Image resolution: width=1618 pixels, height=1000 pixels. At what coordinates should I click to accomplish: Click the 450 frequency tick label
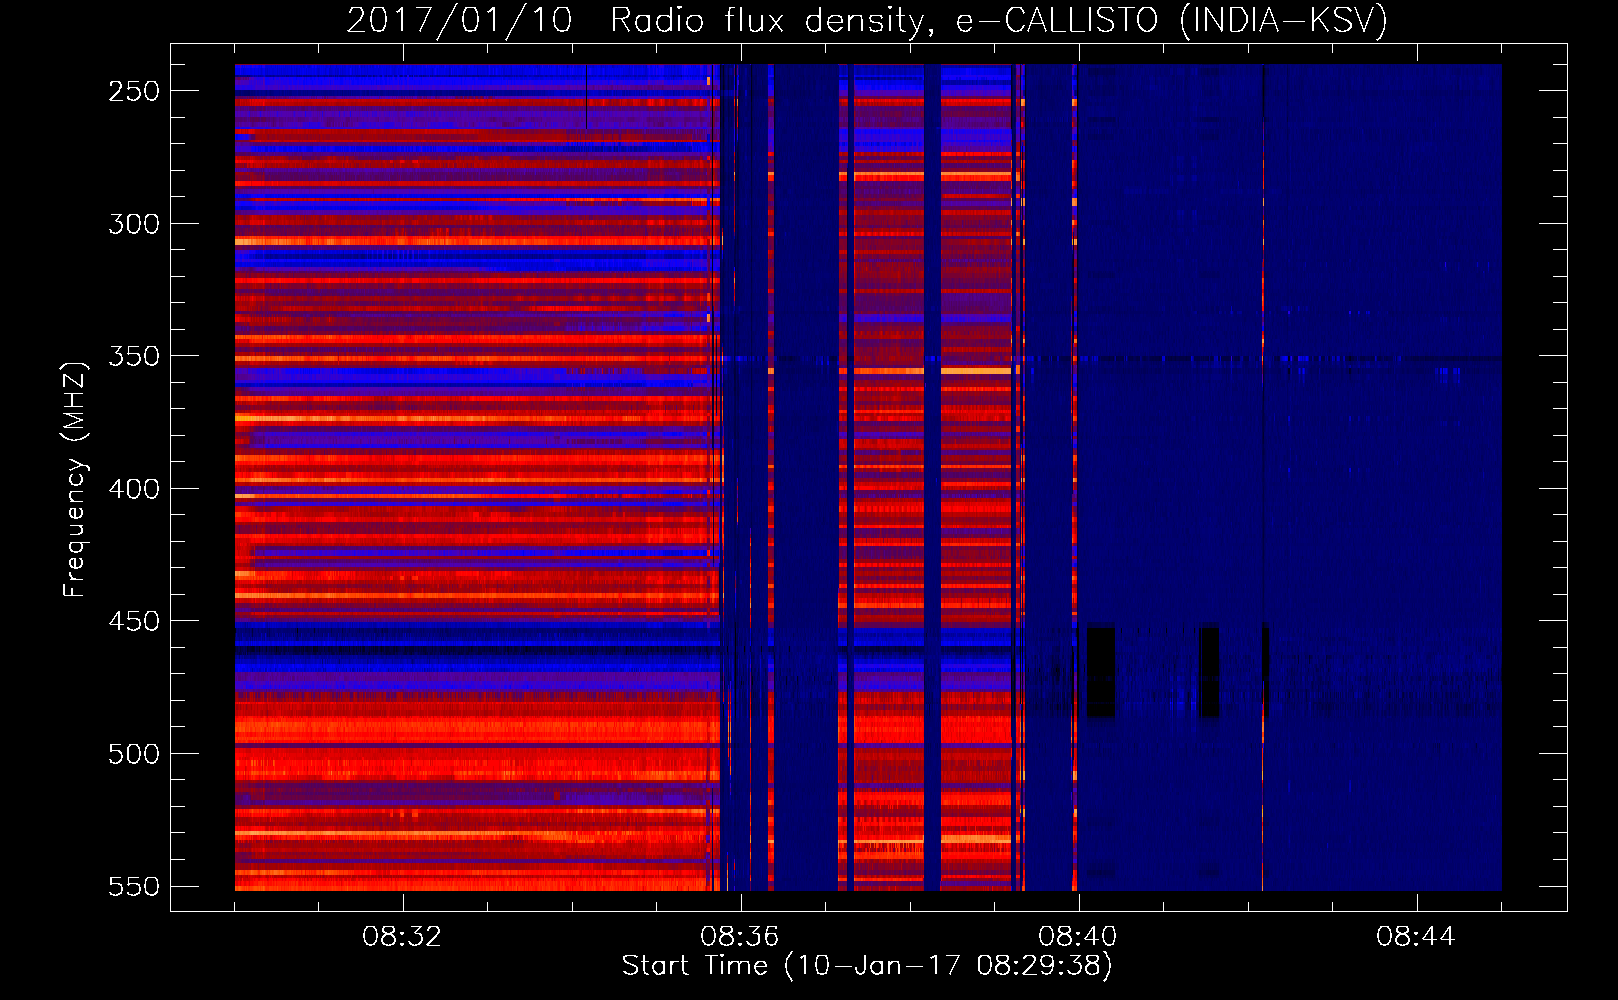tap(134, 621)
